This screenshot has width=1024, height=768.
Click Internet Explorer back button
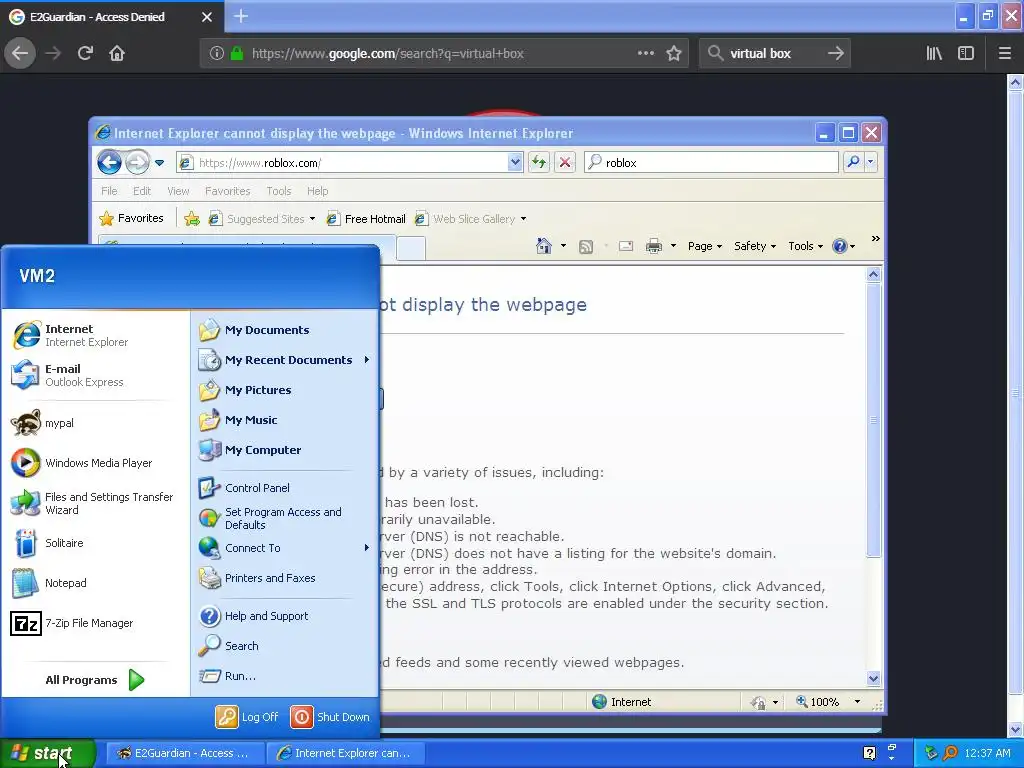pos(109,162)
